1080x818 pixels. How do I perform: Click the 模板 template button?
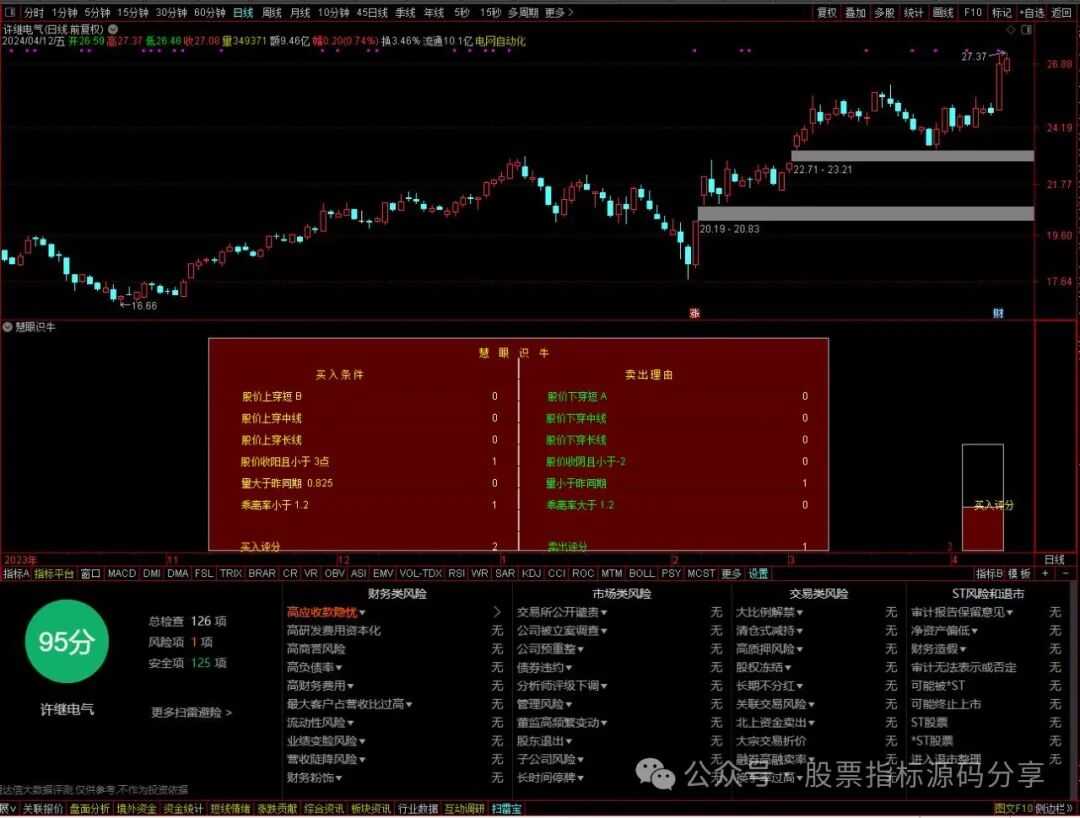point(1019,573)
